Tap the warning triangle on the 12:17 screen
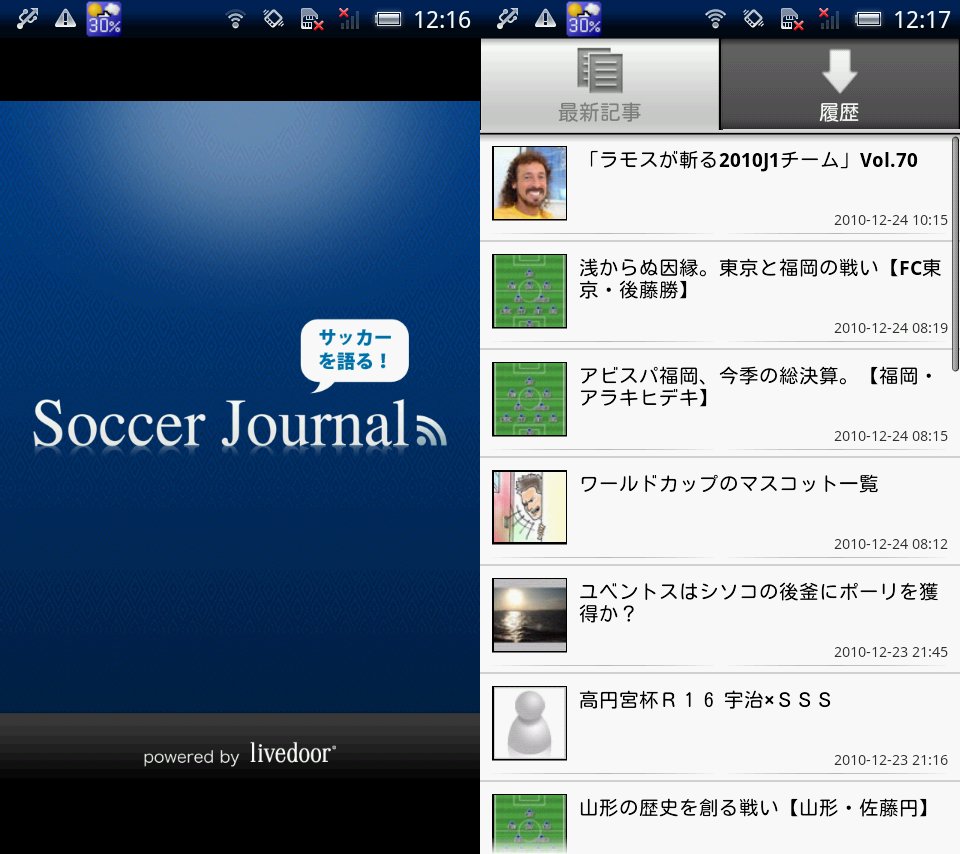Viewport: 960px width, 854px height. tap(545, 19)
